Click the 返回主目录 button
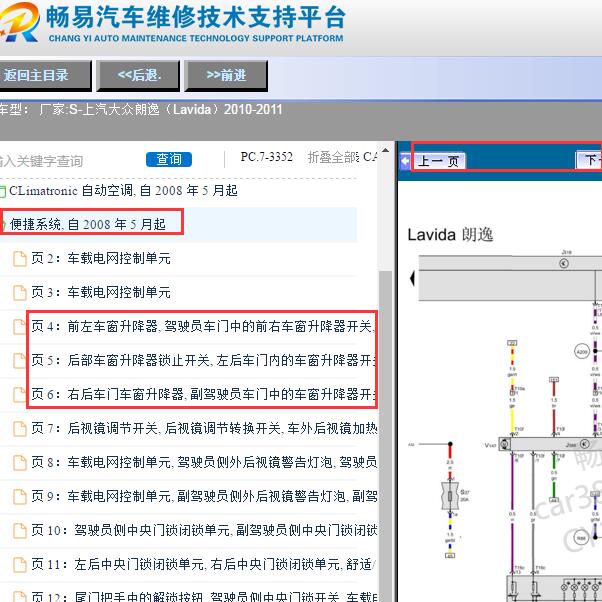 coord(44,75)
